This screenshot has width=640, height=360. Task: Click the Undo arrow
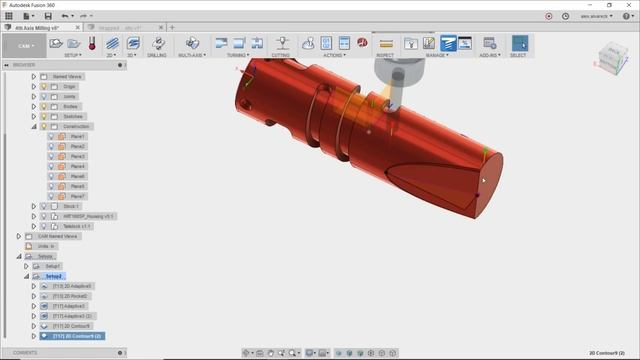65,16
